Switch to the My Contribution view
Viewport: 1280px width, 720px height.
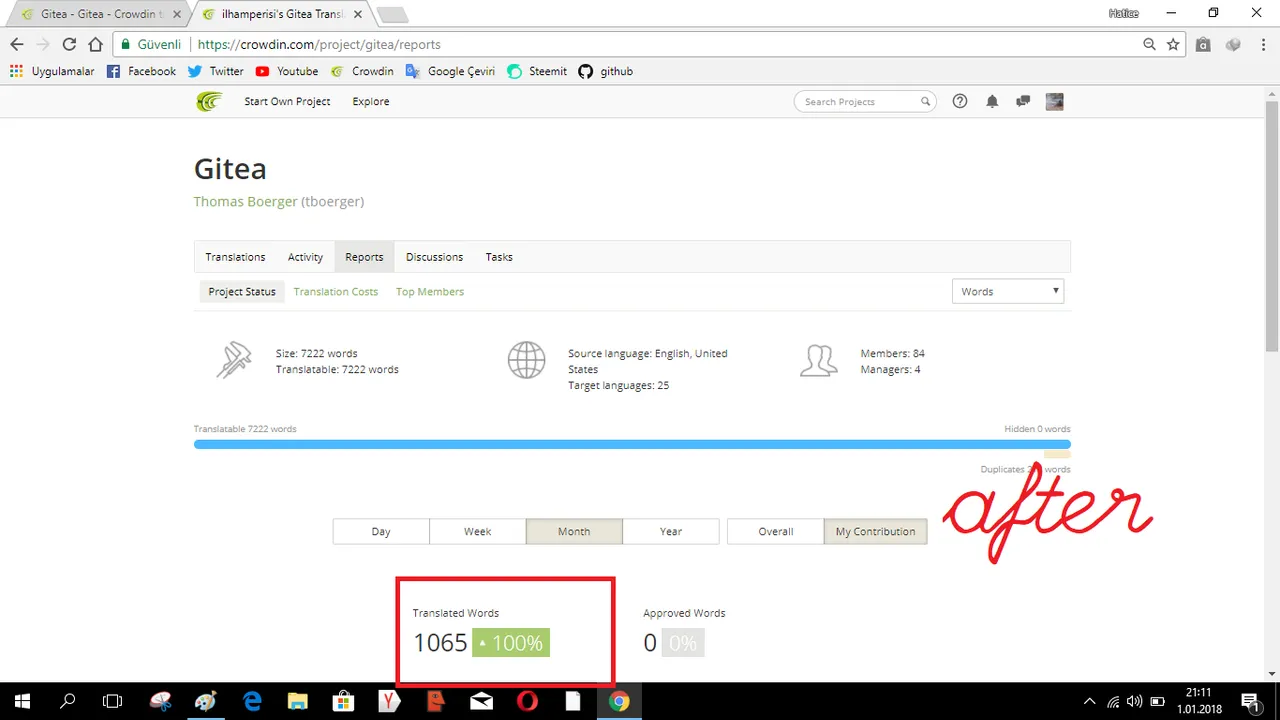(875, 531)
